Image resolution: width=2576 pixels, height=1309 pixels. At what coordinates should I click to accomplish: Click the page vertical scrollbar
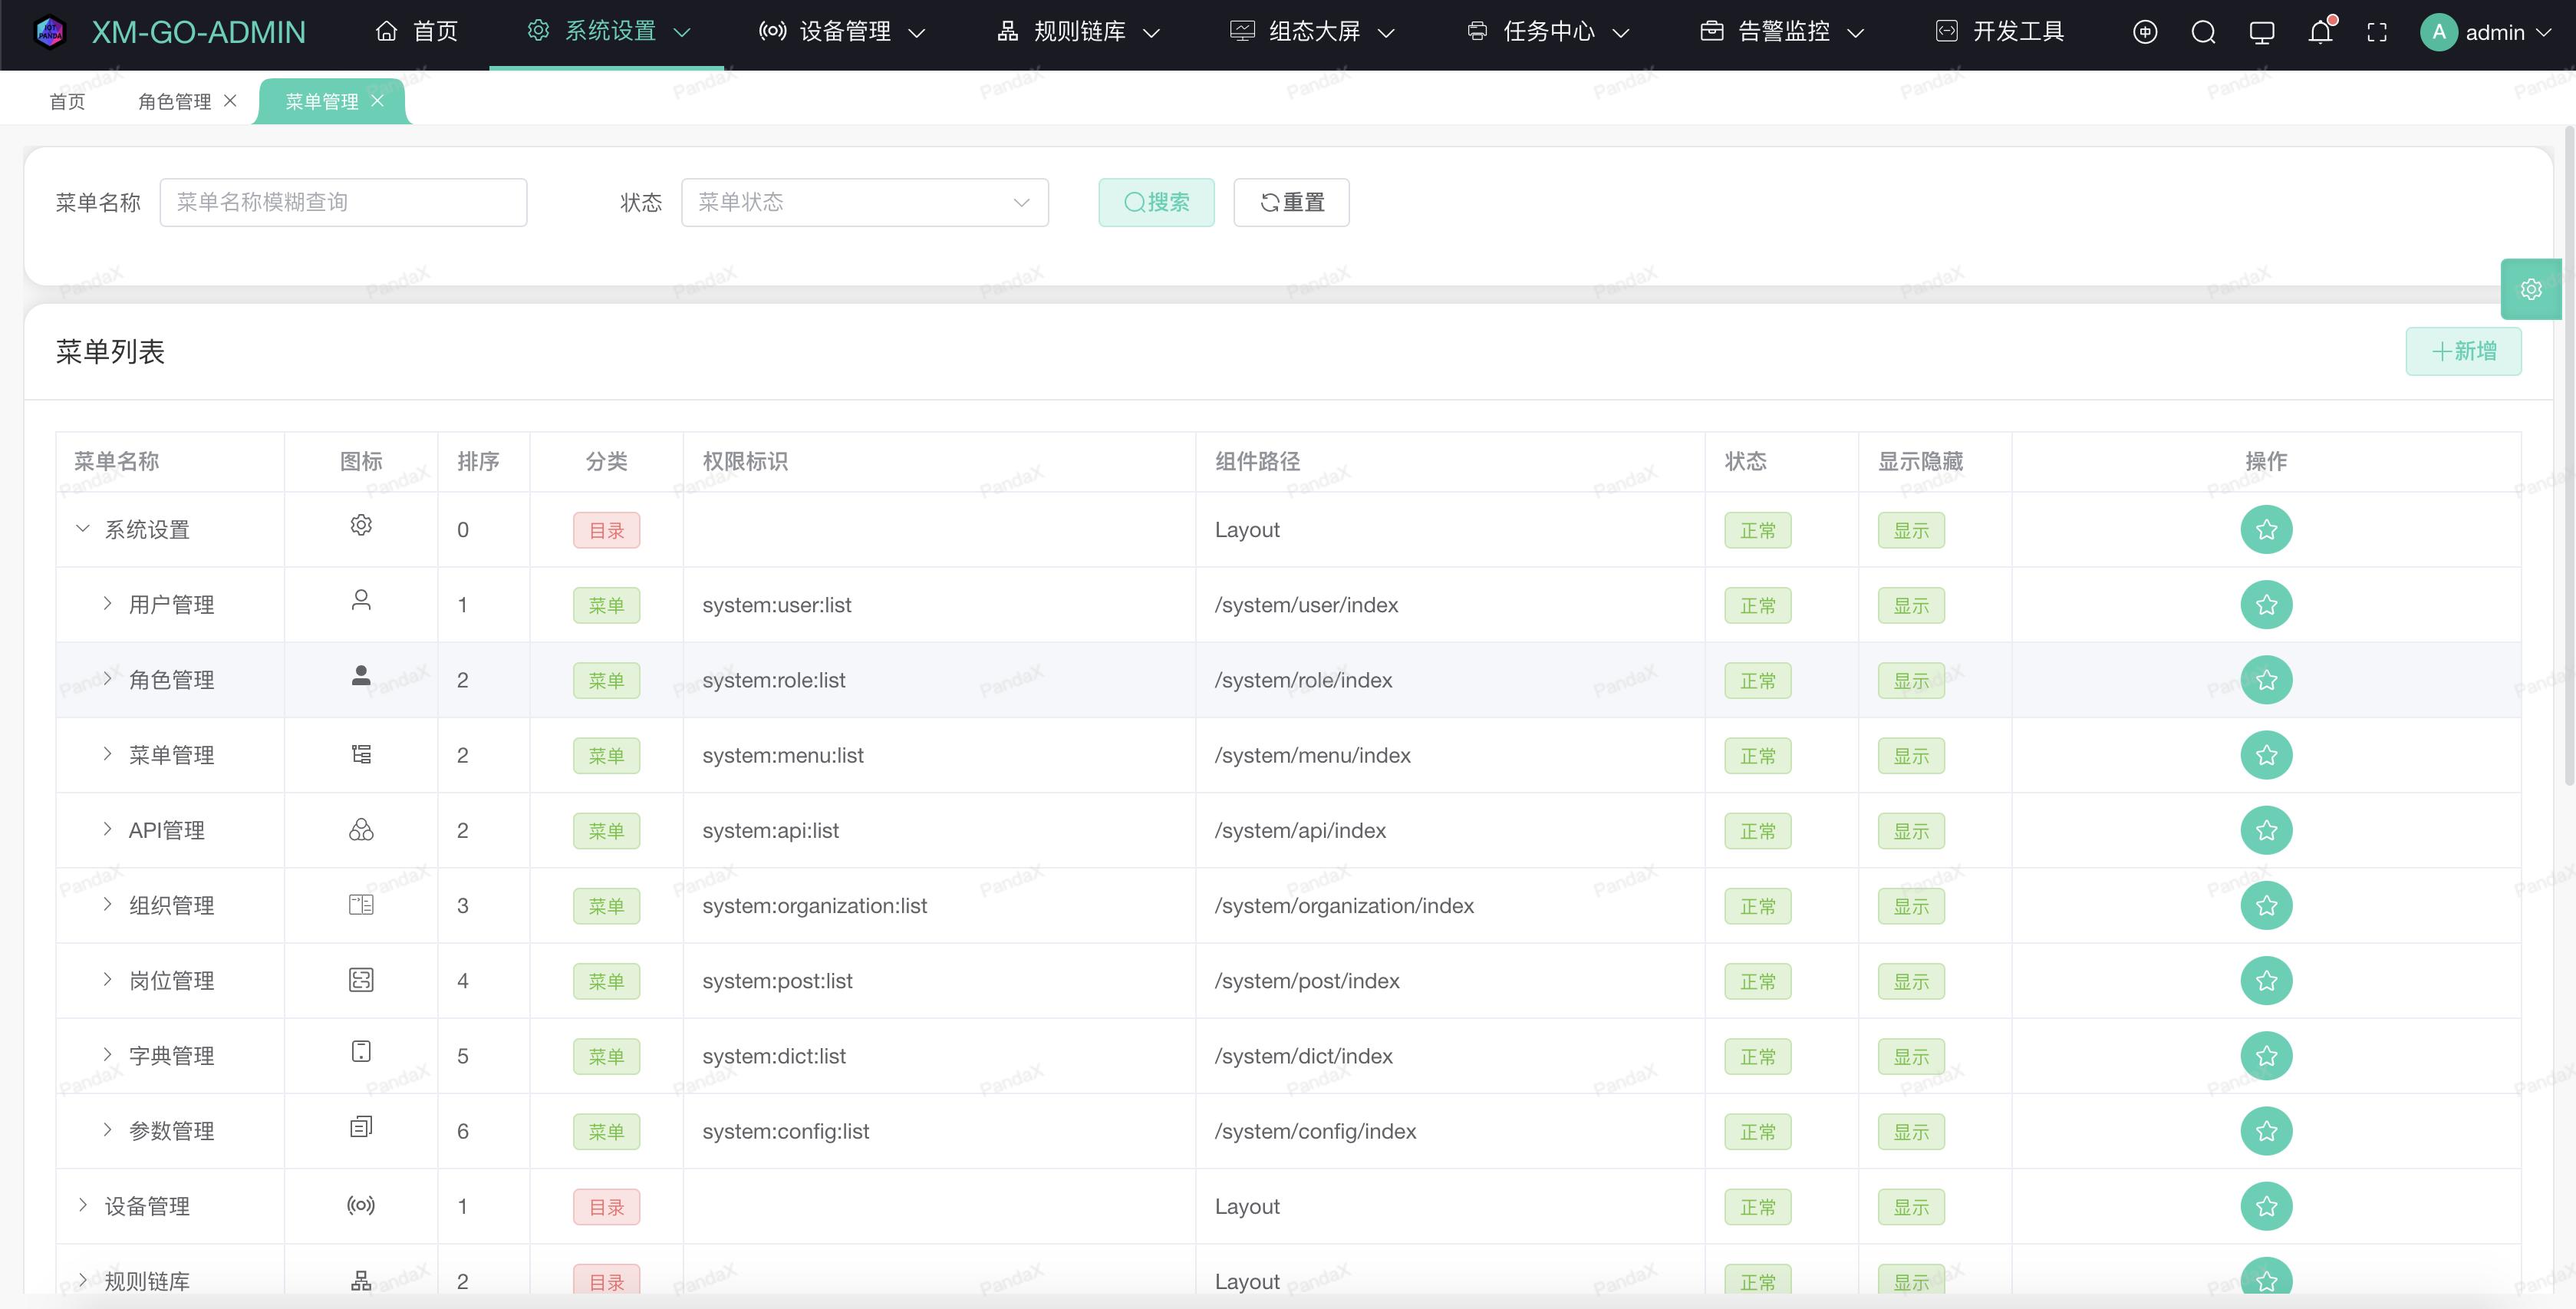(2569, 455)
